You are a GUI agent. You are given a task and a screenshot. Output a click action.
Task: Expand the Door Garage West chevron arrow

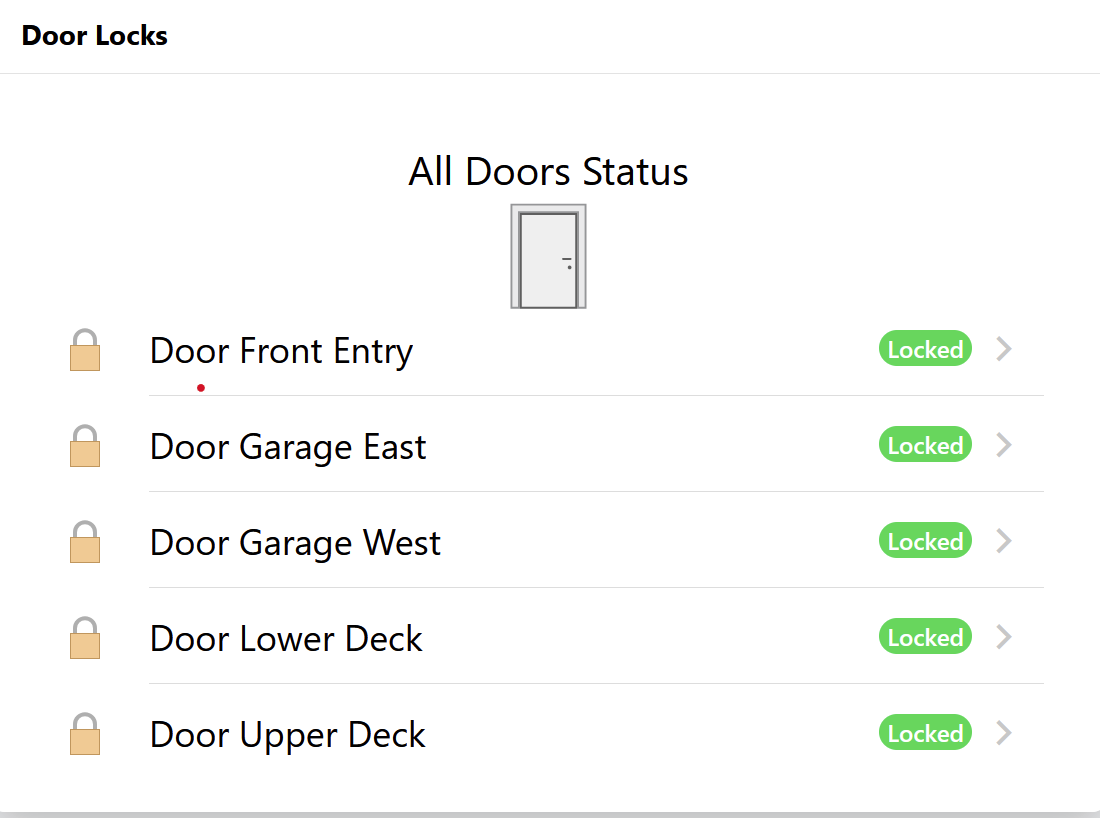pyautogui.click(x=1005, y=541)
